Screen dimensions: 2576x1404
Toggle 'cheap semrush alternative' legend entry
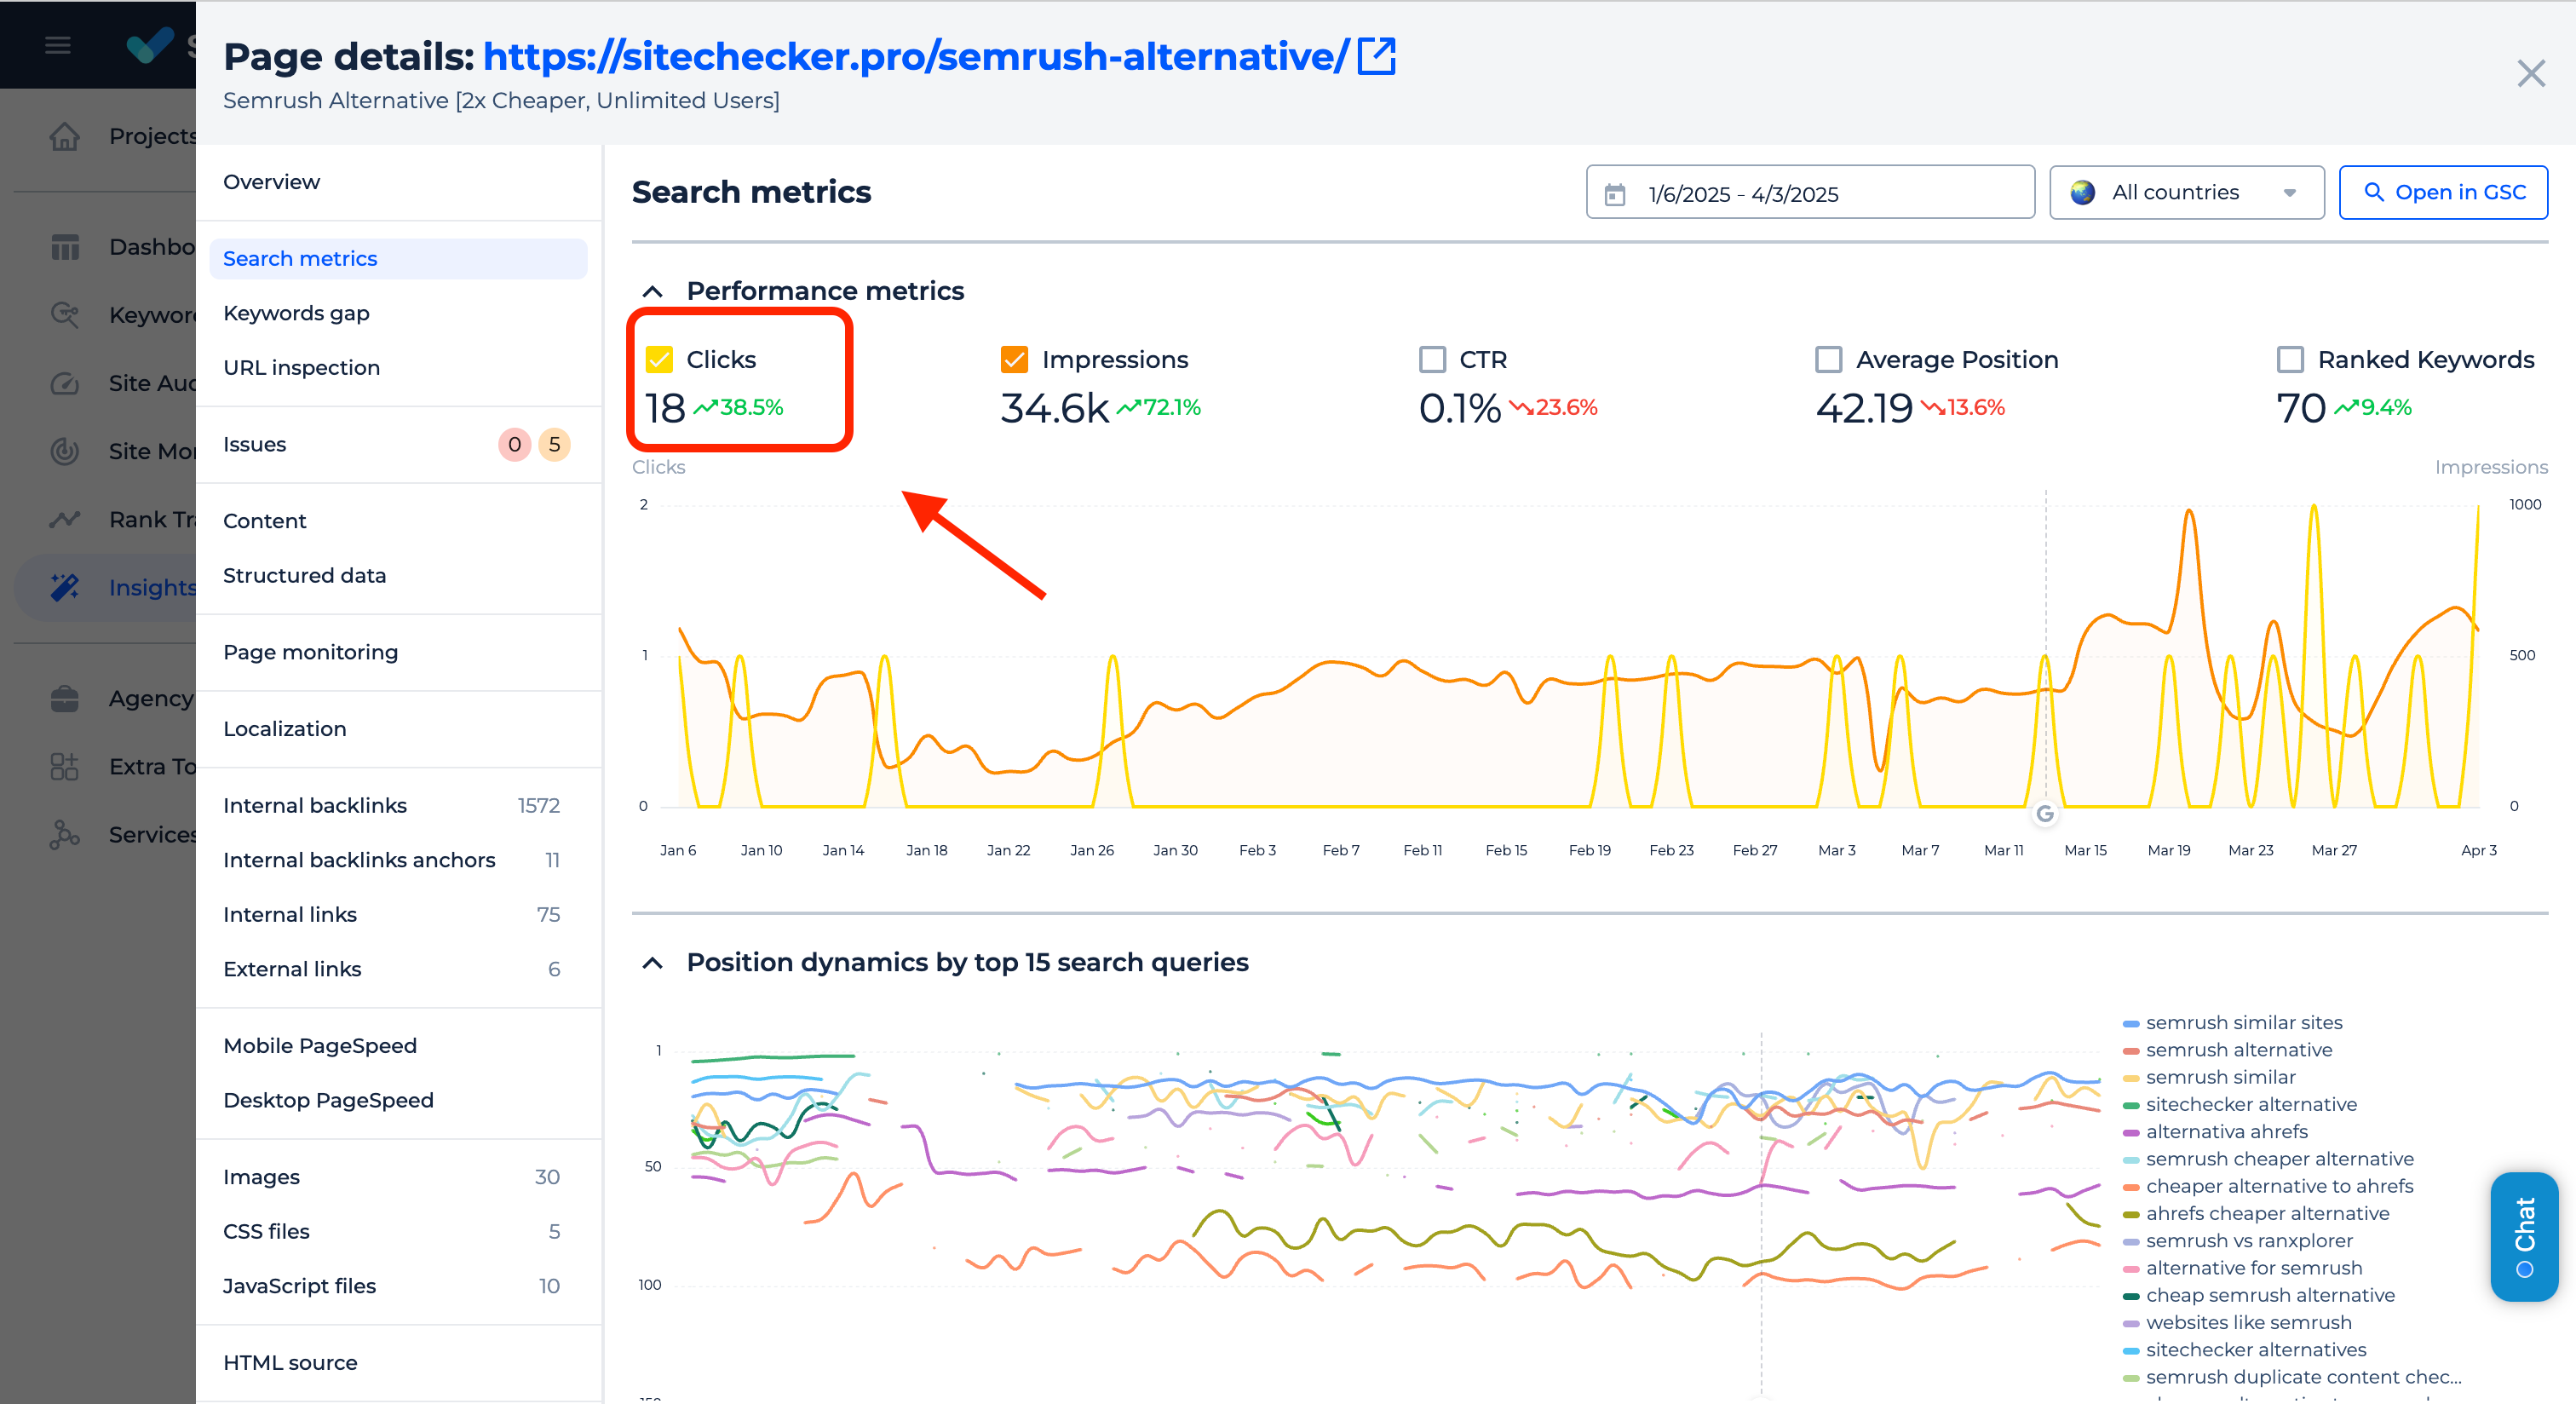coord(2258,1296)
